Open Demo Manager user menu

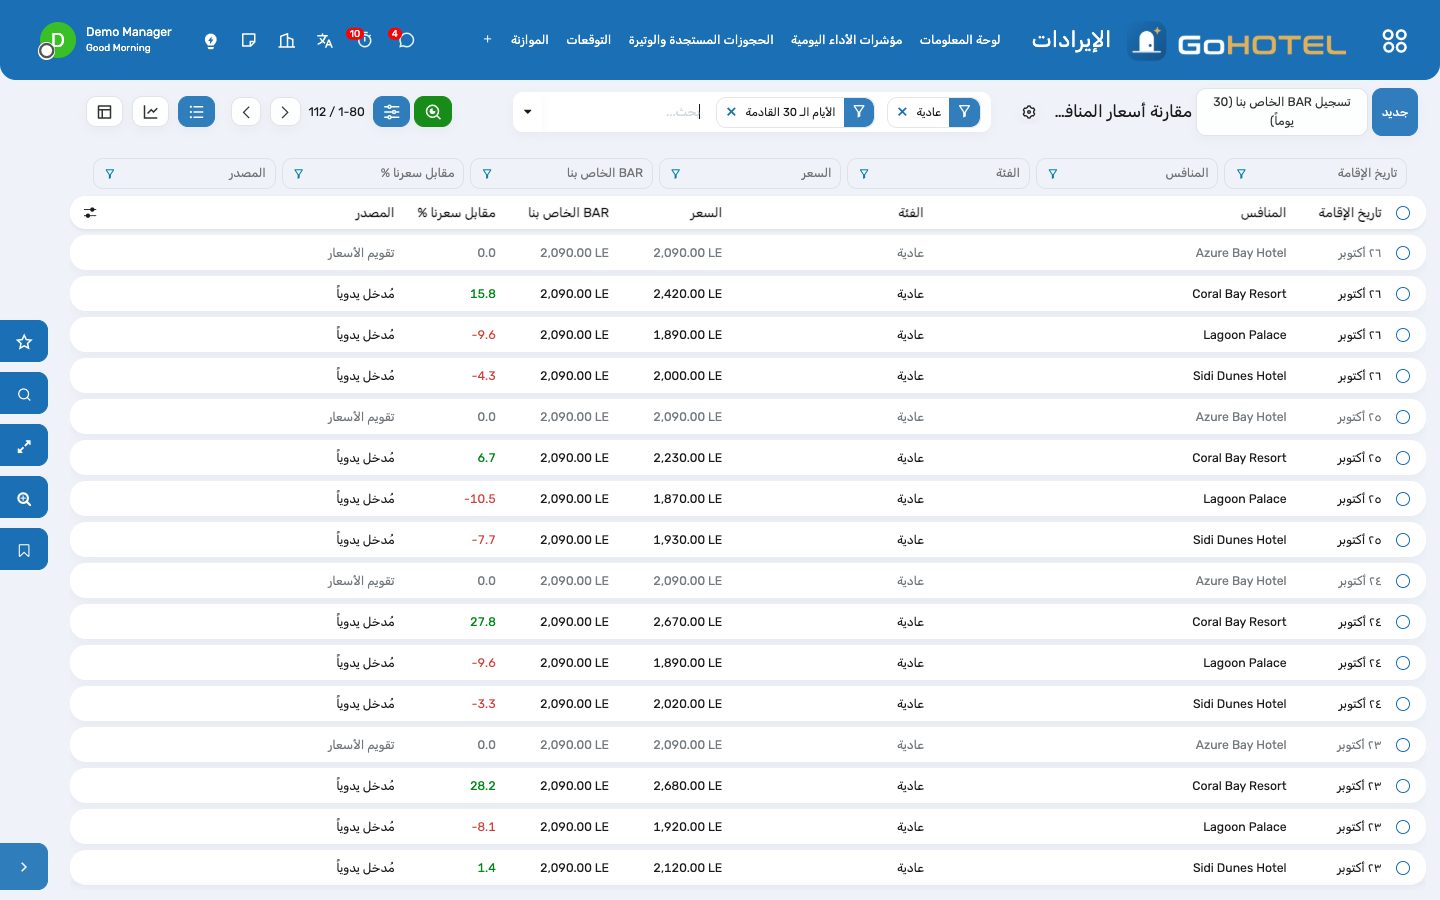pyautogui.click(x=105, y=40)
